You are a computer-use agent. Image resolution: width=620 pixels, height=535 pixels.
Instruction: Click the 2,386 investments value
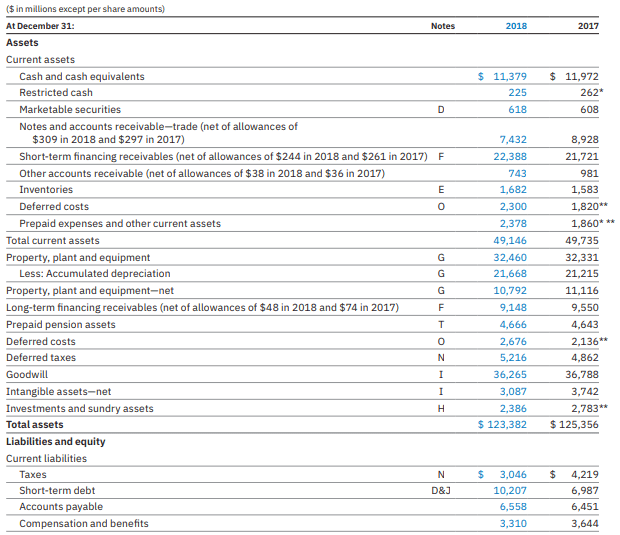tap(513, 408)
